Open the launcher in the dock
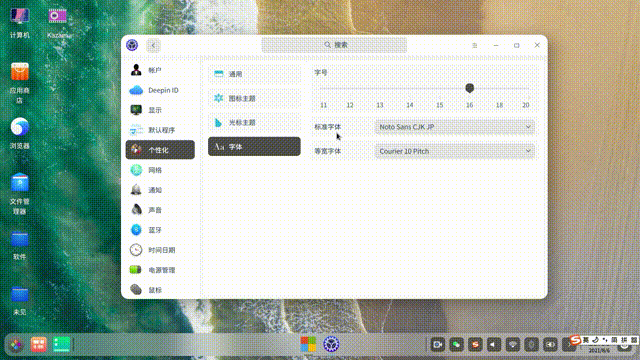The image size is (640, 360). click(16, 345)
